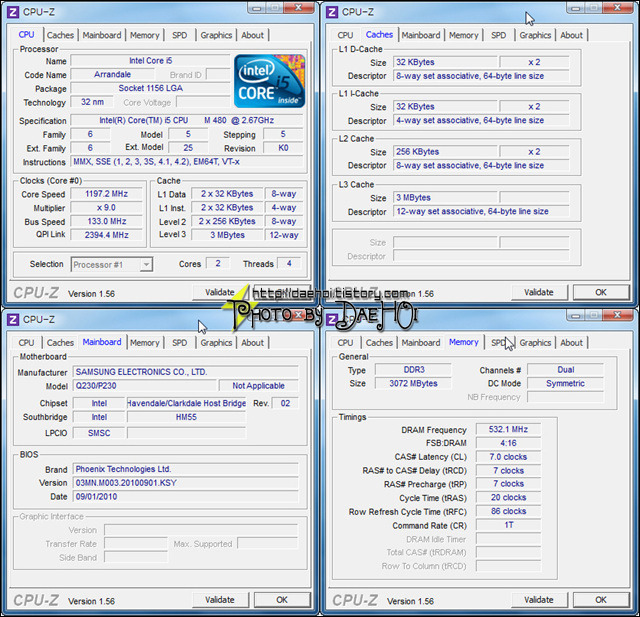Image resolution: width=640 pixels, height=617 pixels.
Task: Select the Memory tab in the Motherboard window
Action: click(144, 343)
